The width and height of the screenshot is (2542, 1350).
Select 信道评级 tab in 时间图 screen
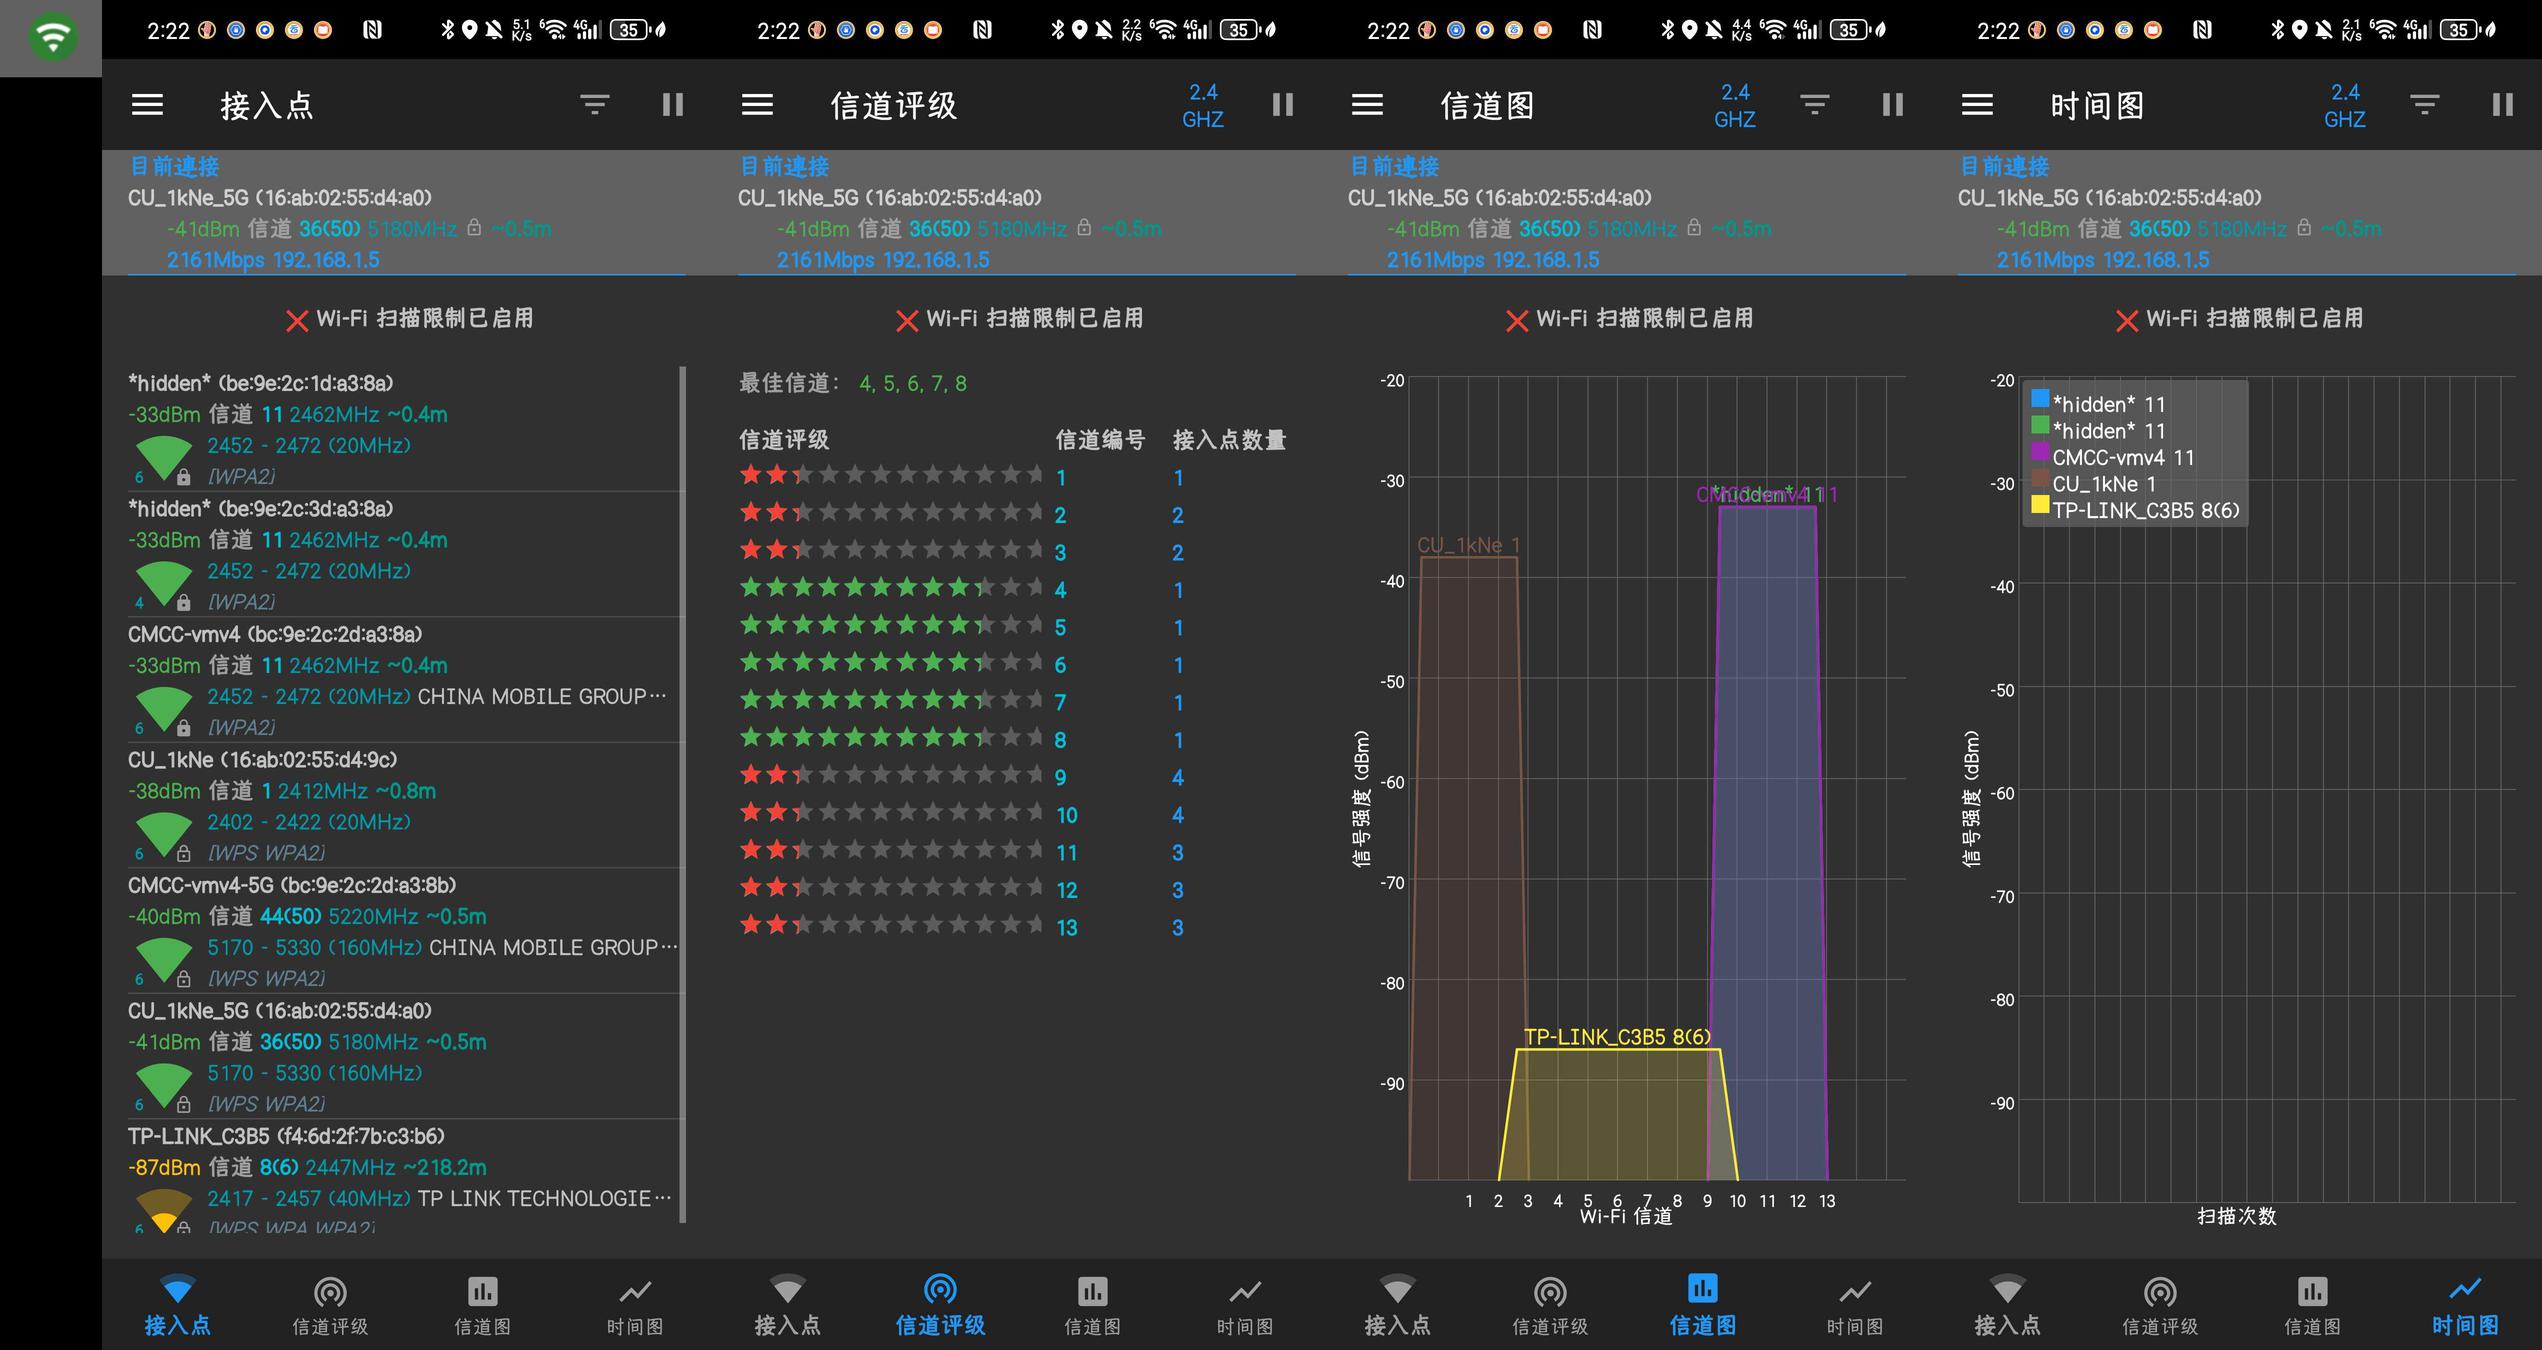tap(2160, 1305)
